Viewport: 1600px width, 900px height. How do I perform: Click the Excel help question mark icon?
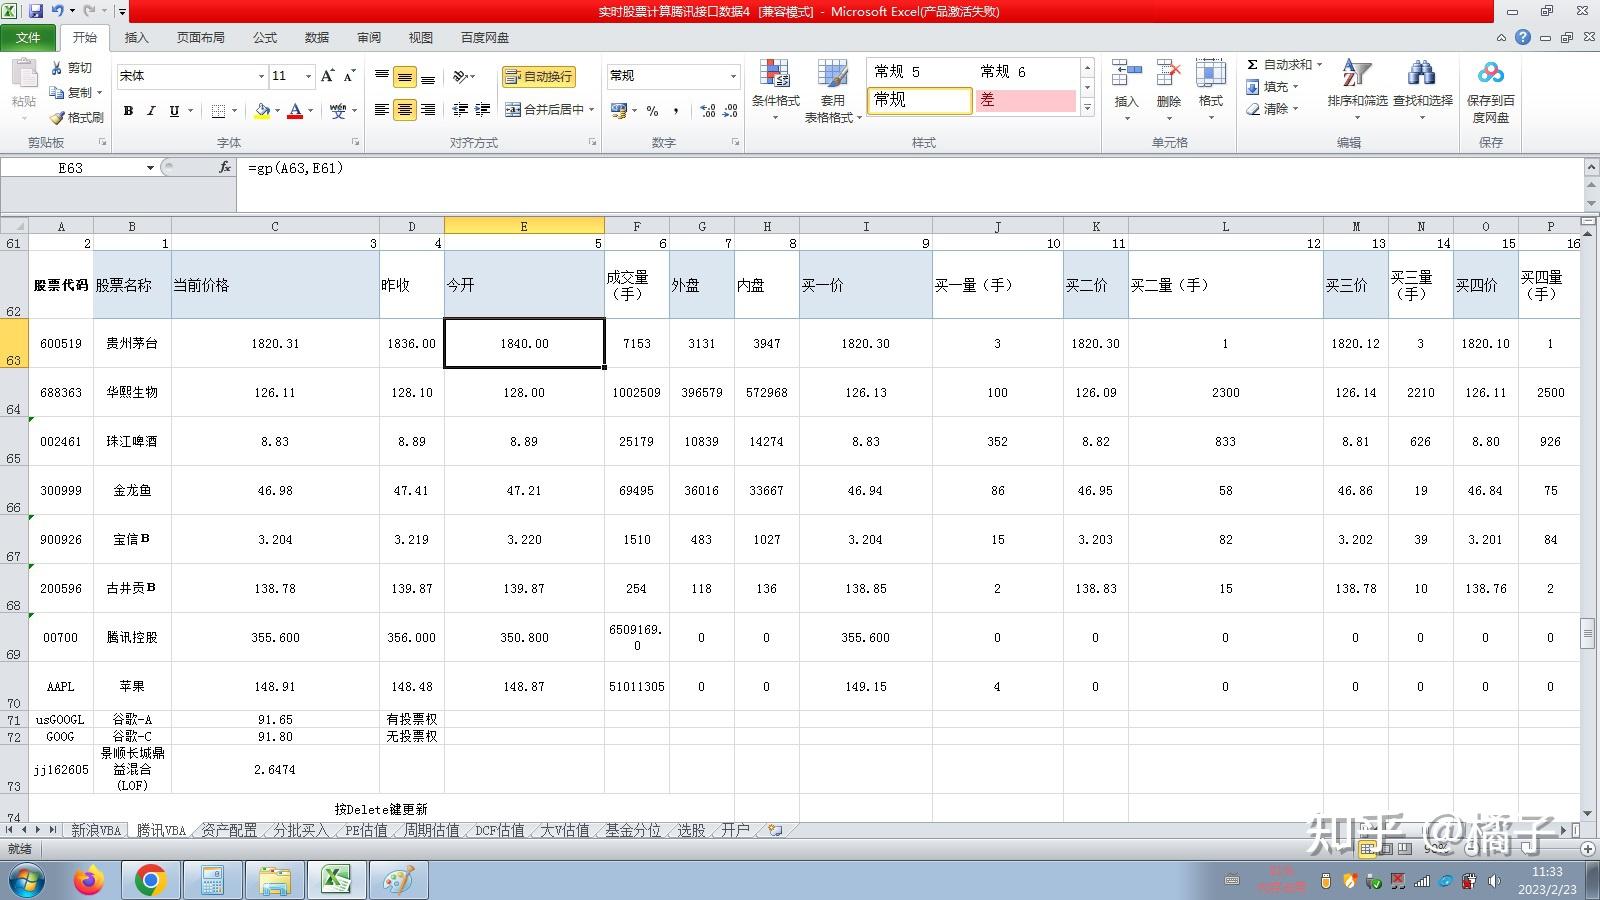coord(1522,37)
